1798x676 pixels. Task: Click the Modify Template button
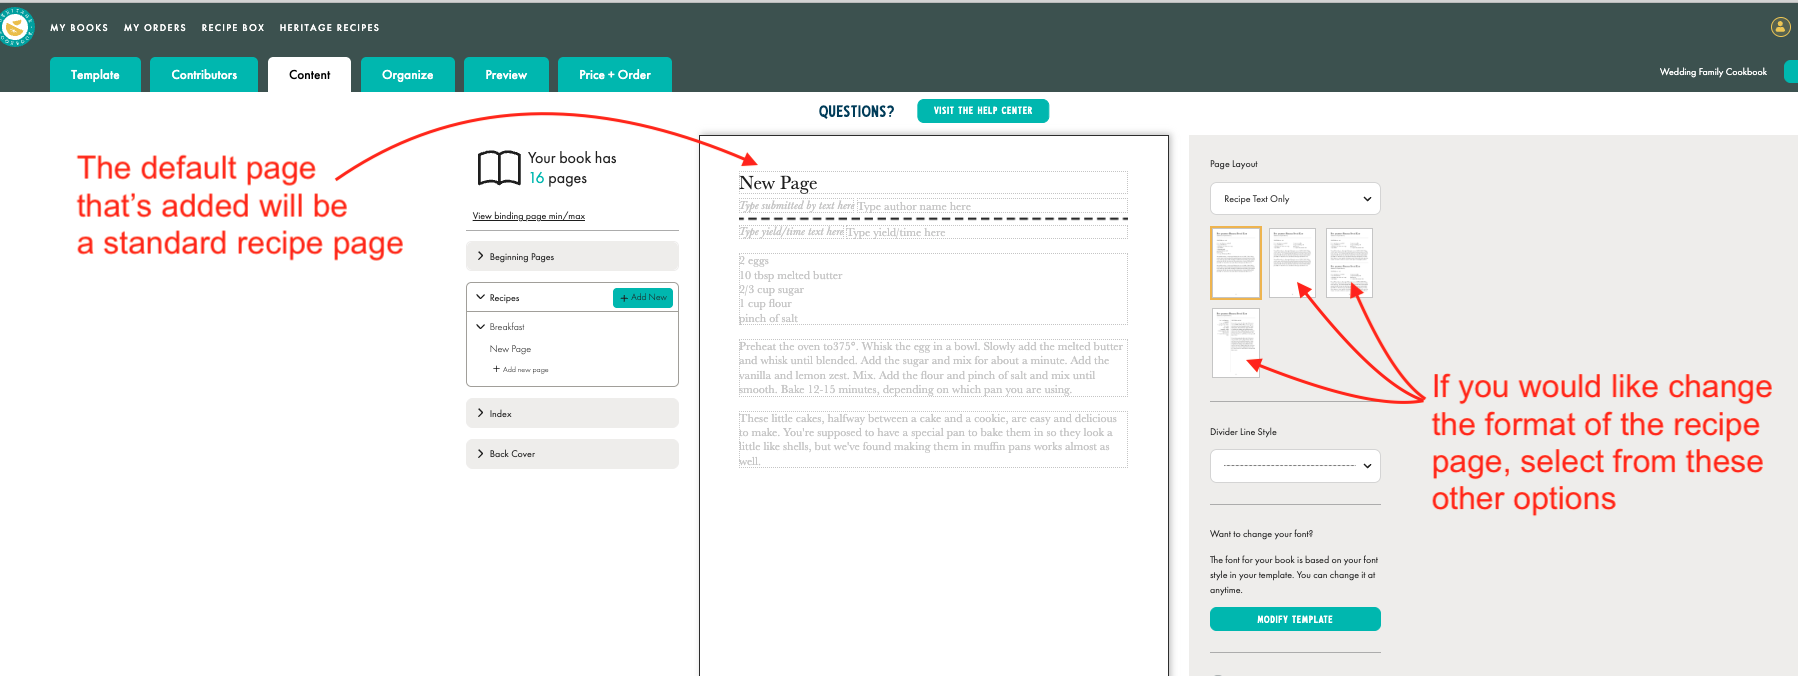point(1295,619)
